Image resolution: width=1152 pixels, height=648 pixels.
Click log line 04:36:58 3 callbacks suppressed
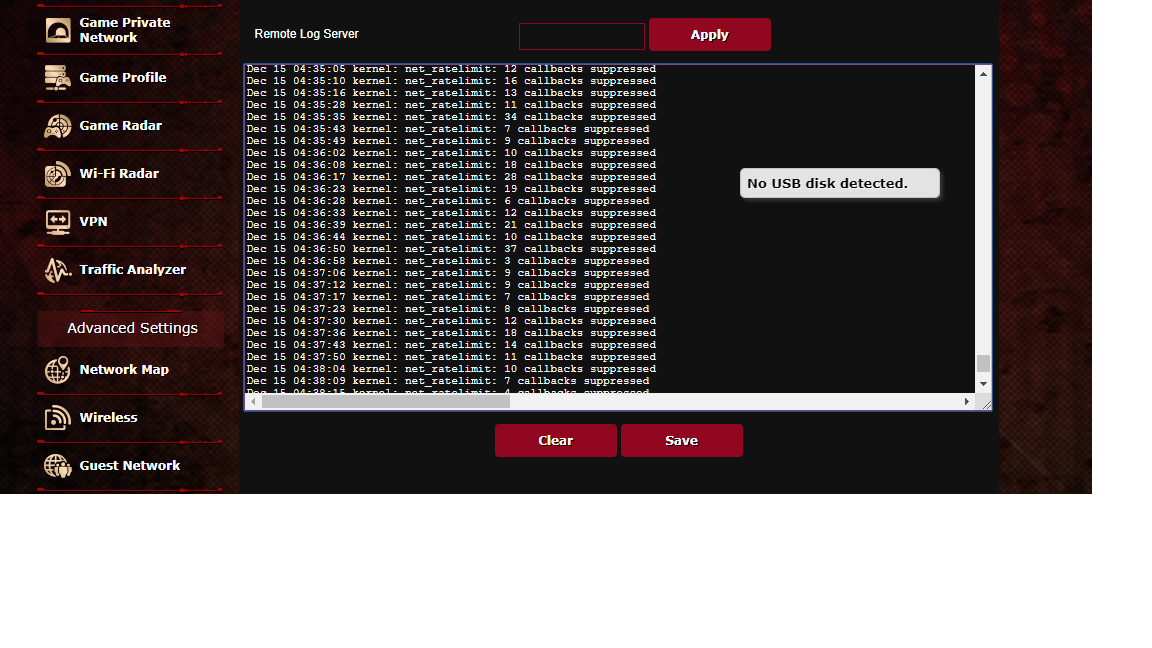[x=448, y=261]
